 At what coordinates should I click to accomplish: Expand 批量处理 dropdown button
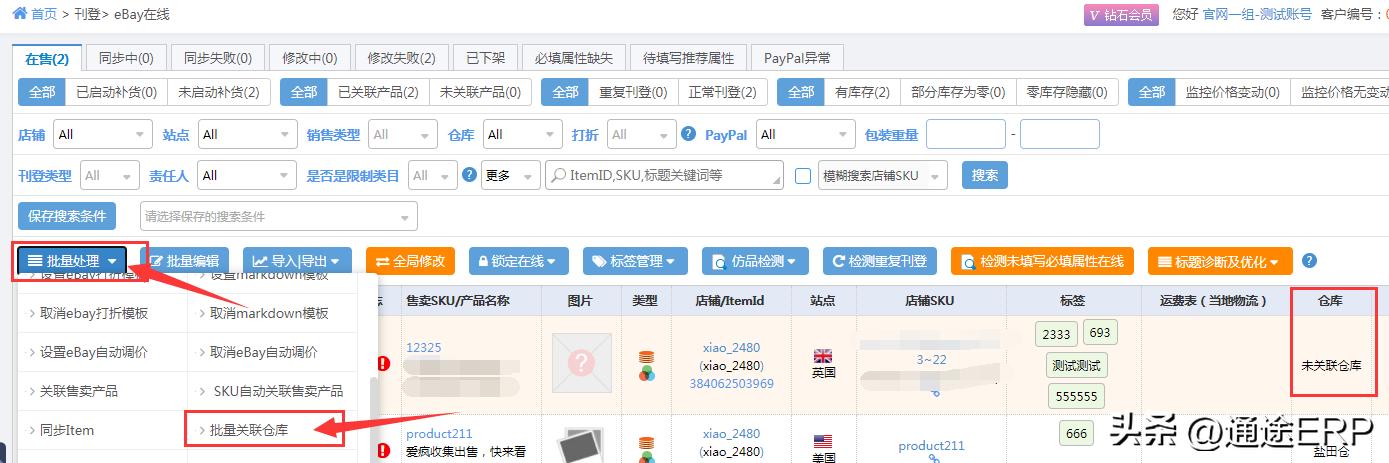pos(72,261)
